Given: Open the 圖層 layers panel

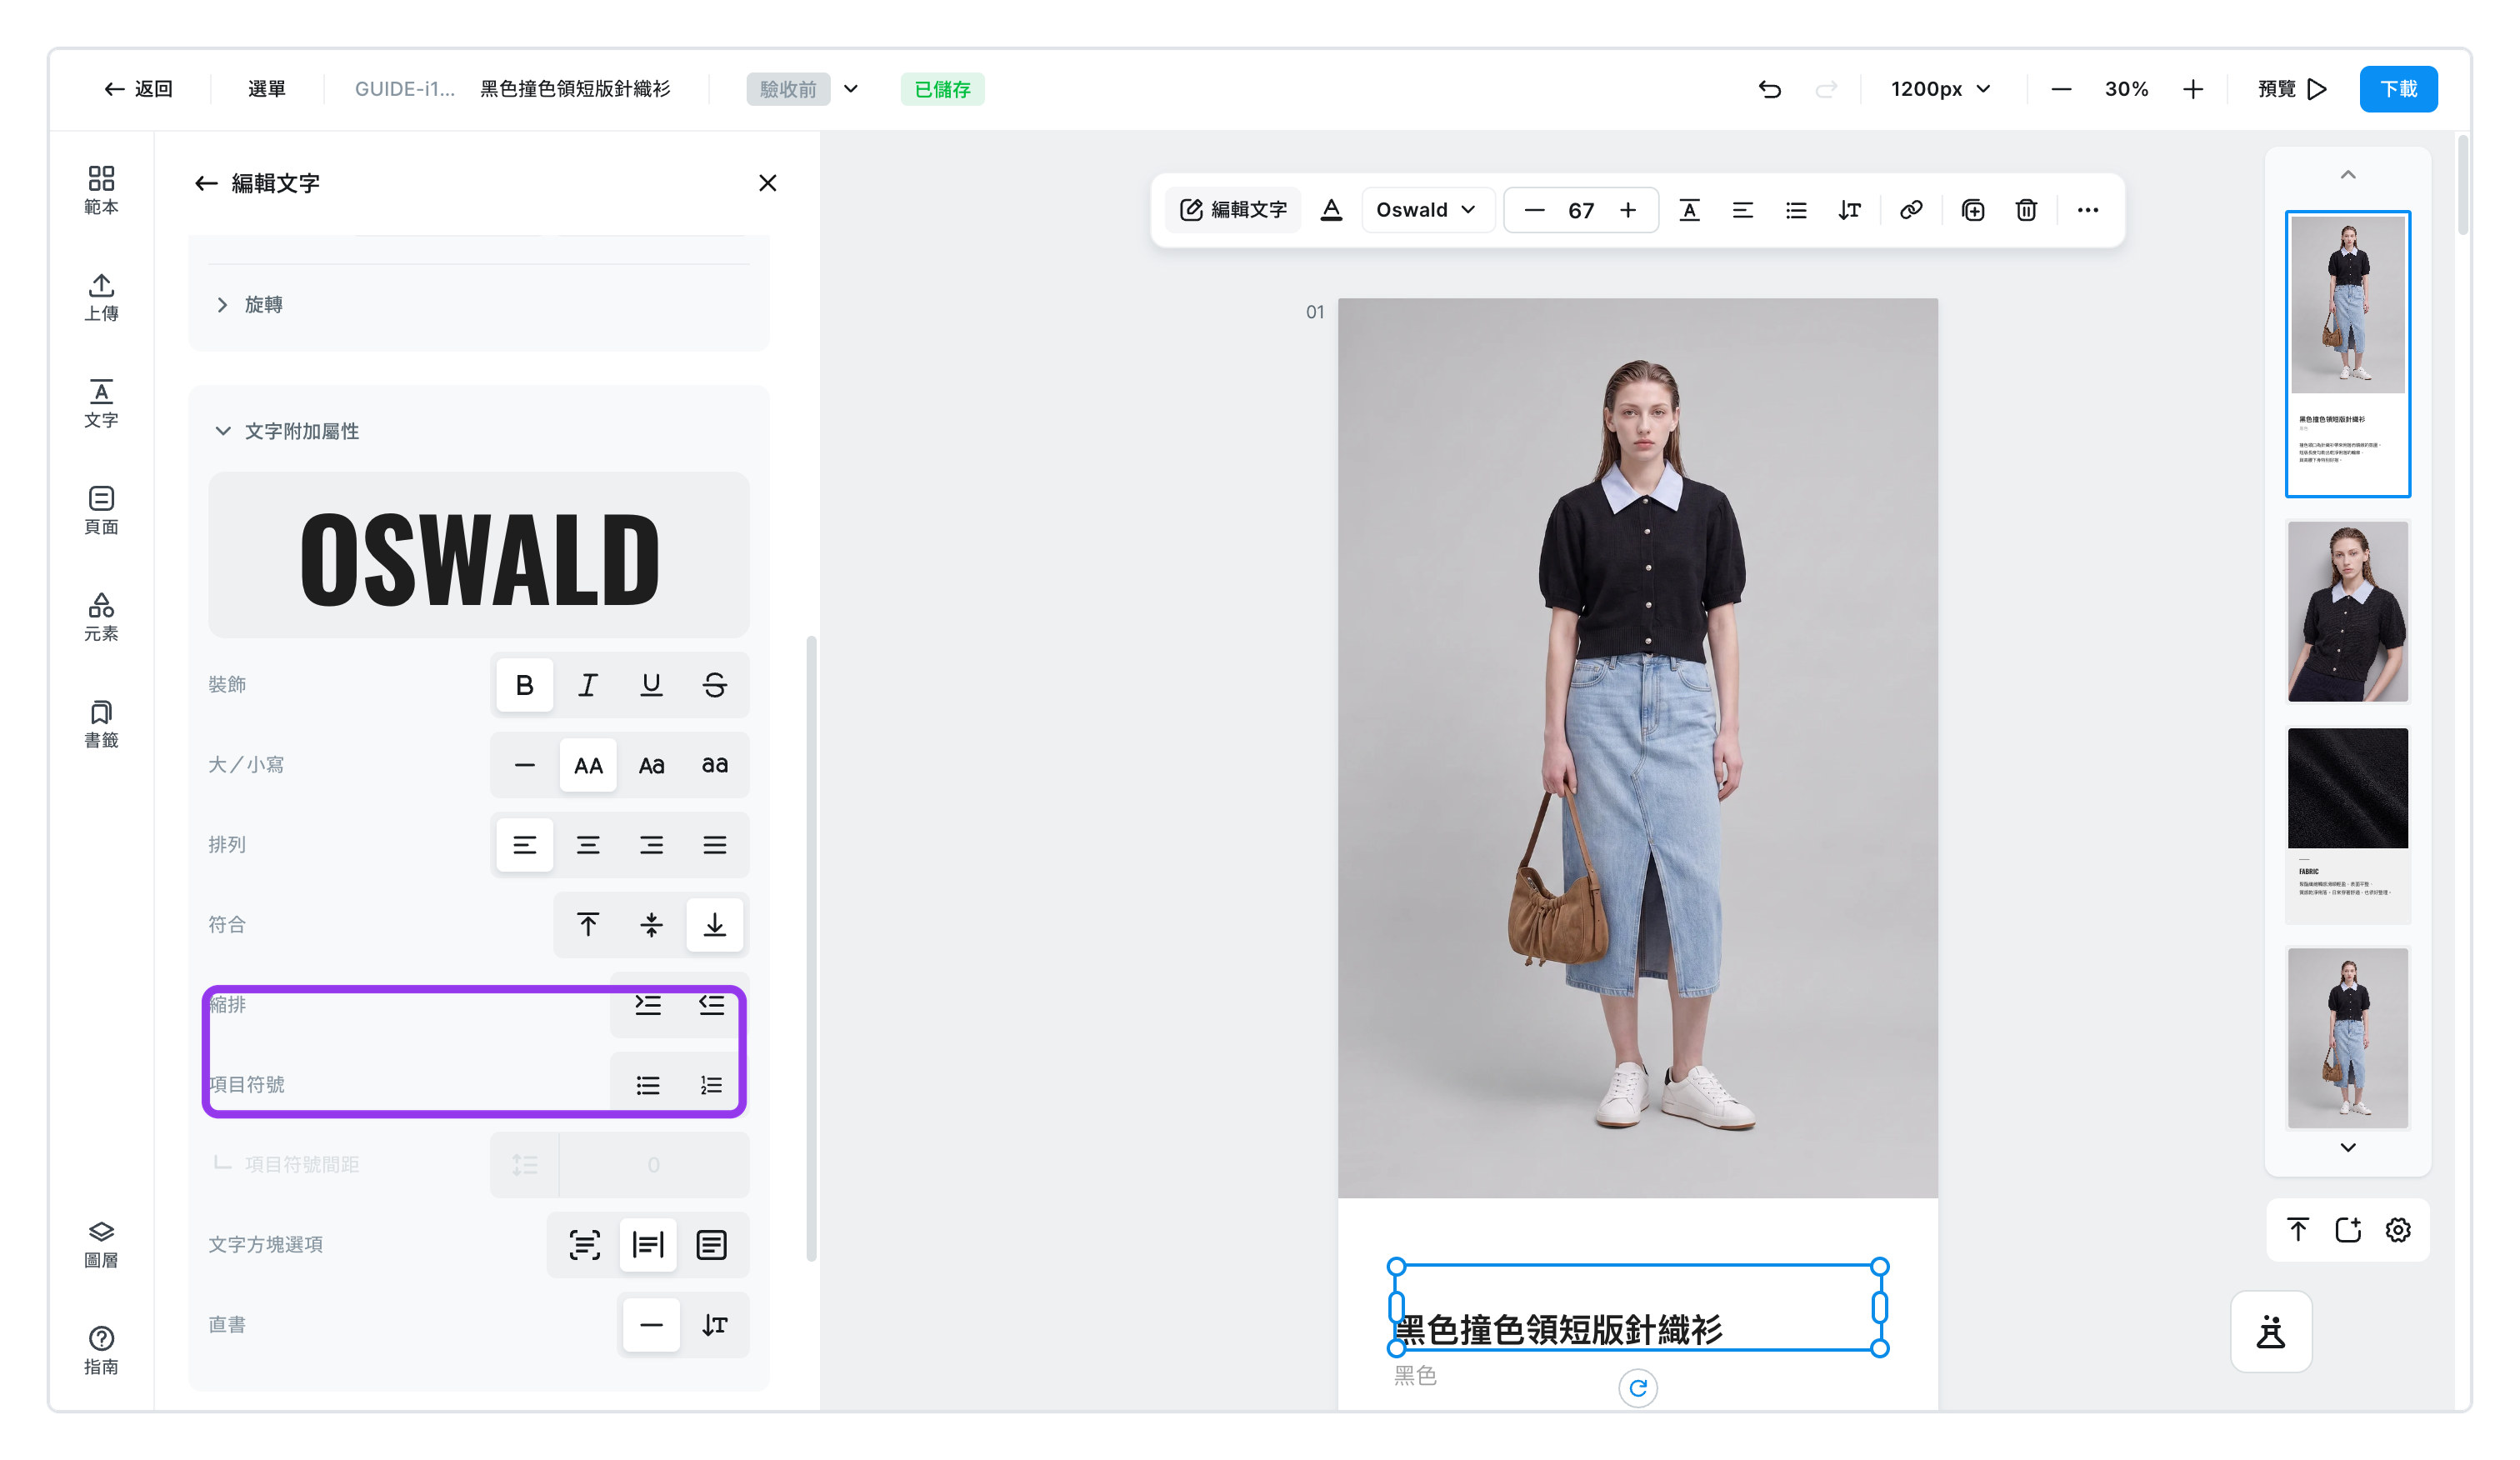Looking at the screenshot, I should pos(101,1244).
